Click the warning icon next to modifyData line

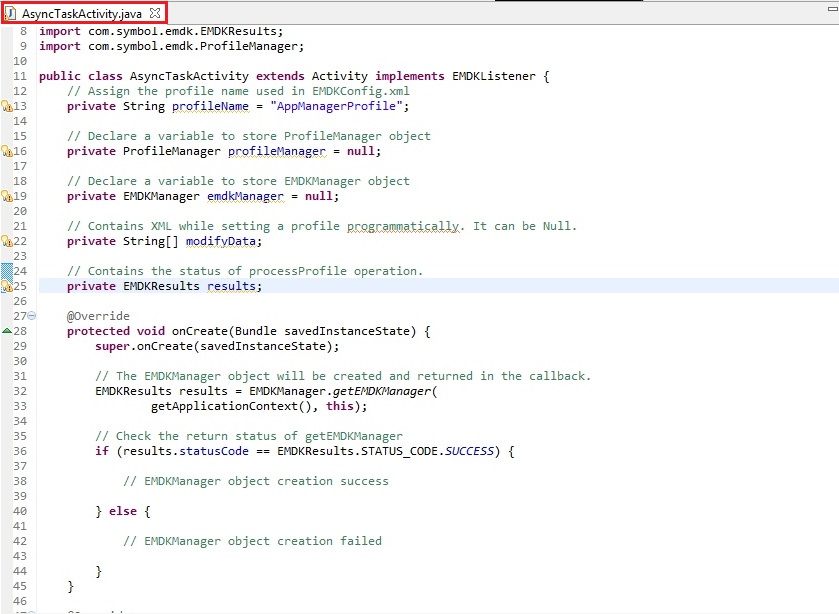[x=6, y=241]
